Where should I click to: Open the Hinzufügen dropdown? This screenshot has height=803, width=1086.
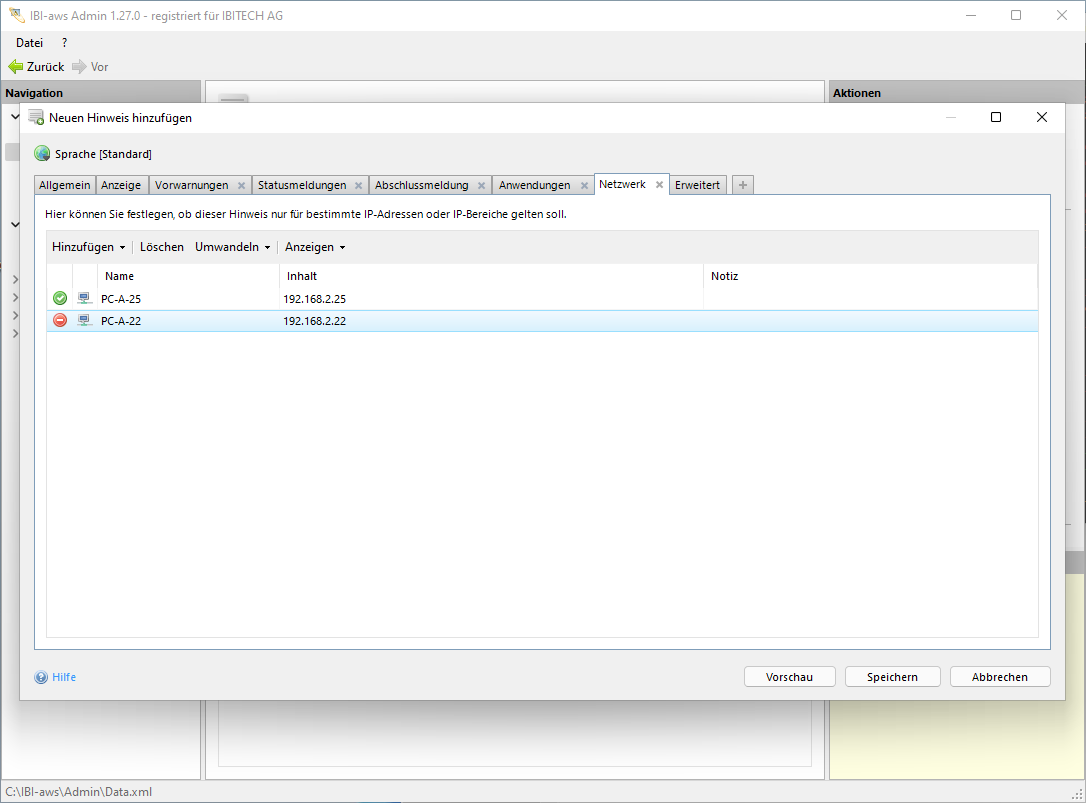coord(88,247)
